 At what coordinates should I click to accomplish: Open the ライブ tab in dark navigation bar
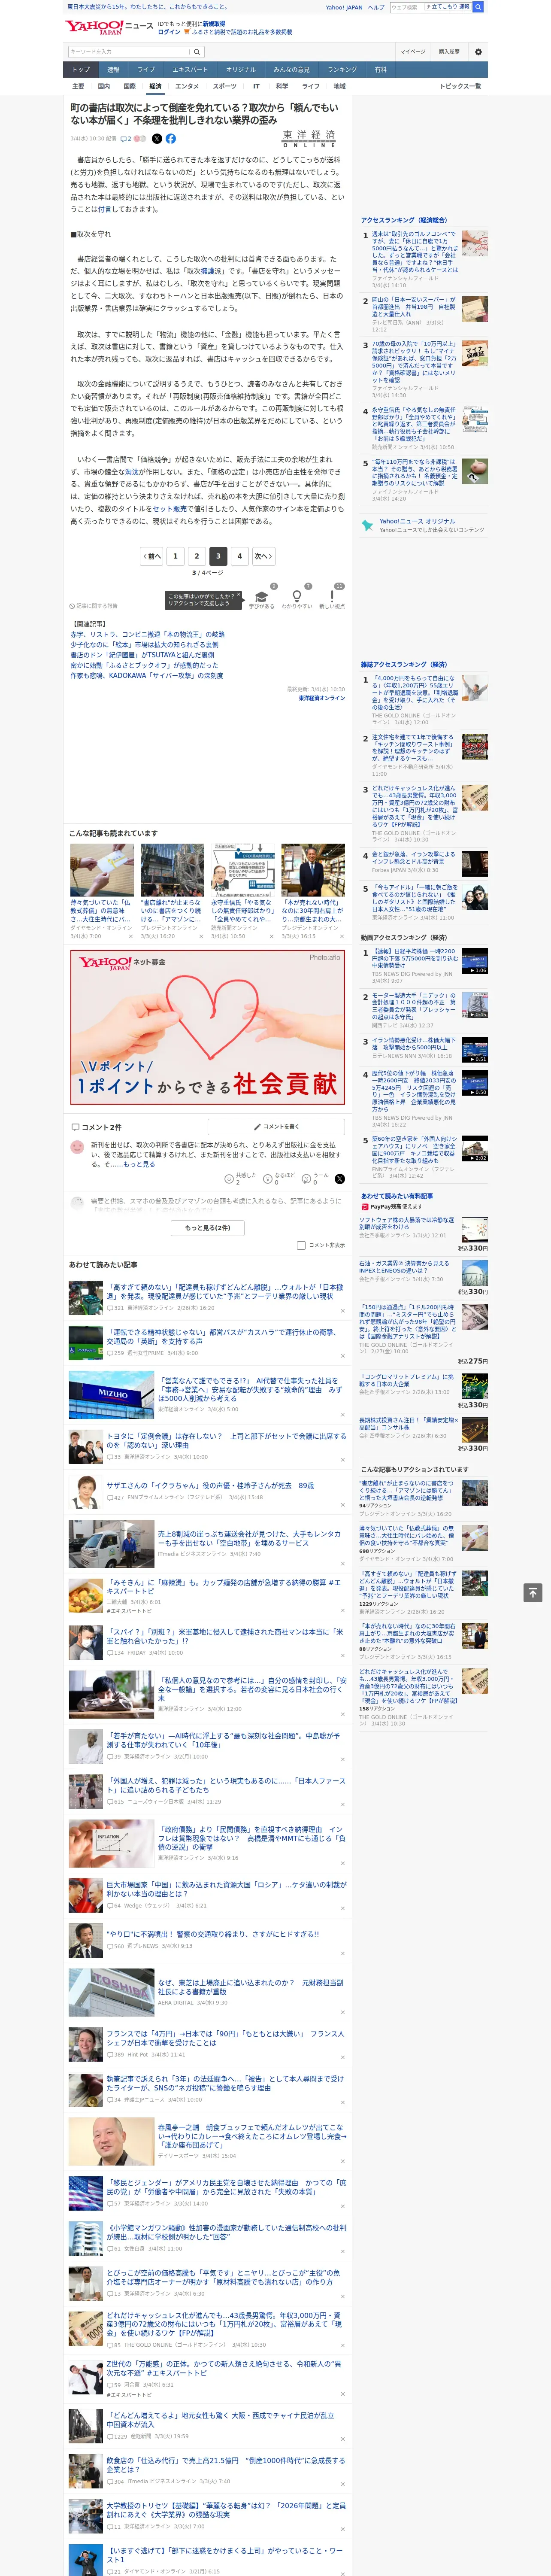click(x=146, y=69)
